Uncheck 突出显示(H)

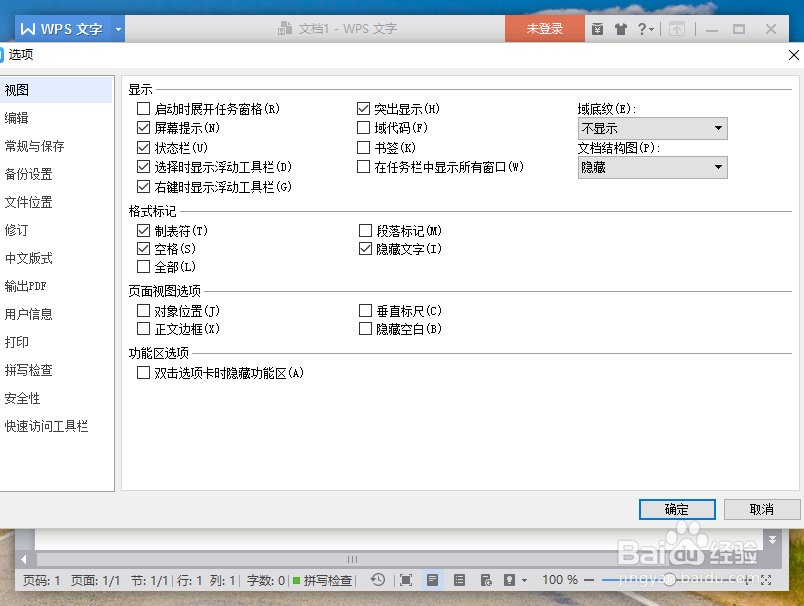363,109
